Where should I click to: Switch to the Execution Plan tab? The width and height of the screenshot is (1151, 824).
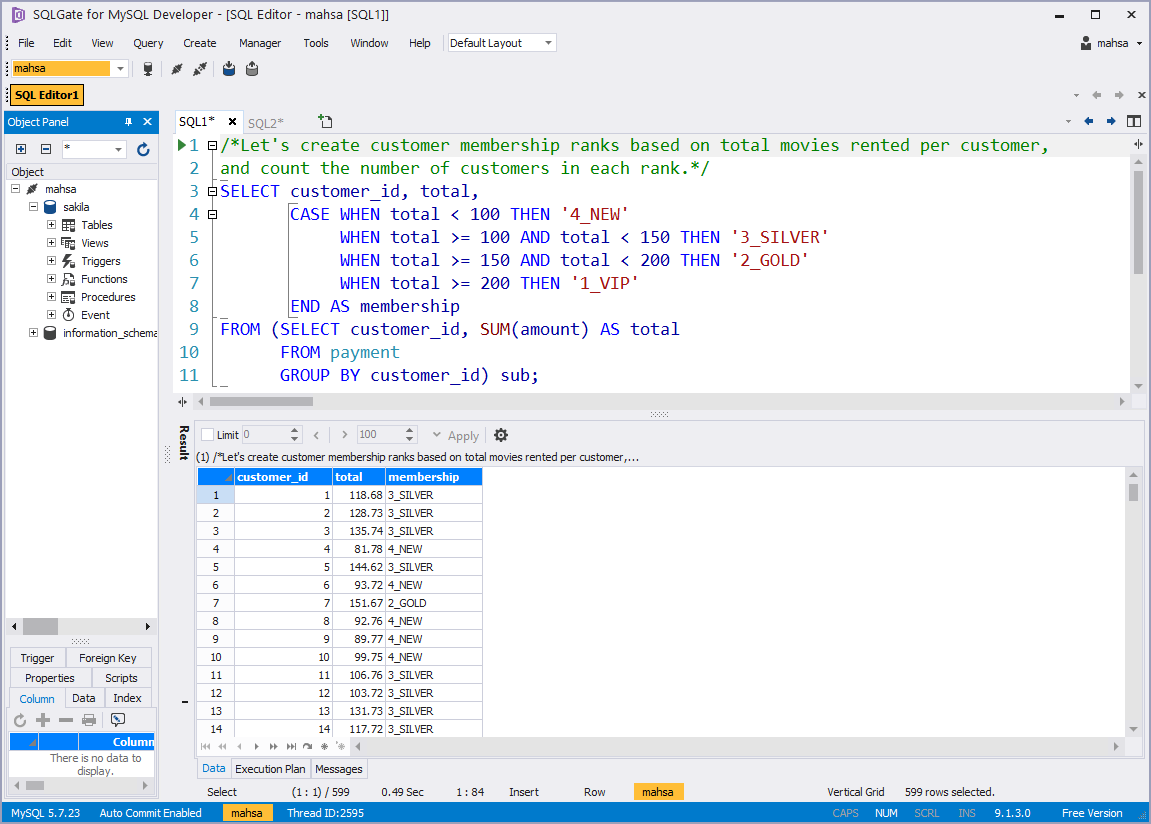270,768
